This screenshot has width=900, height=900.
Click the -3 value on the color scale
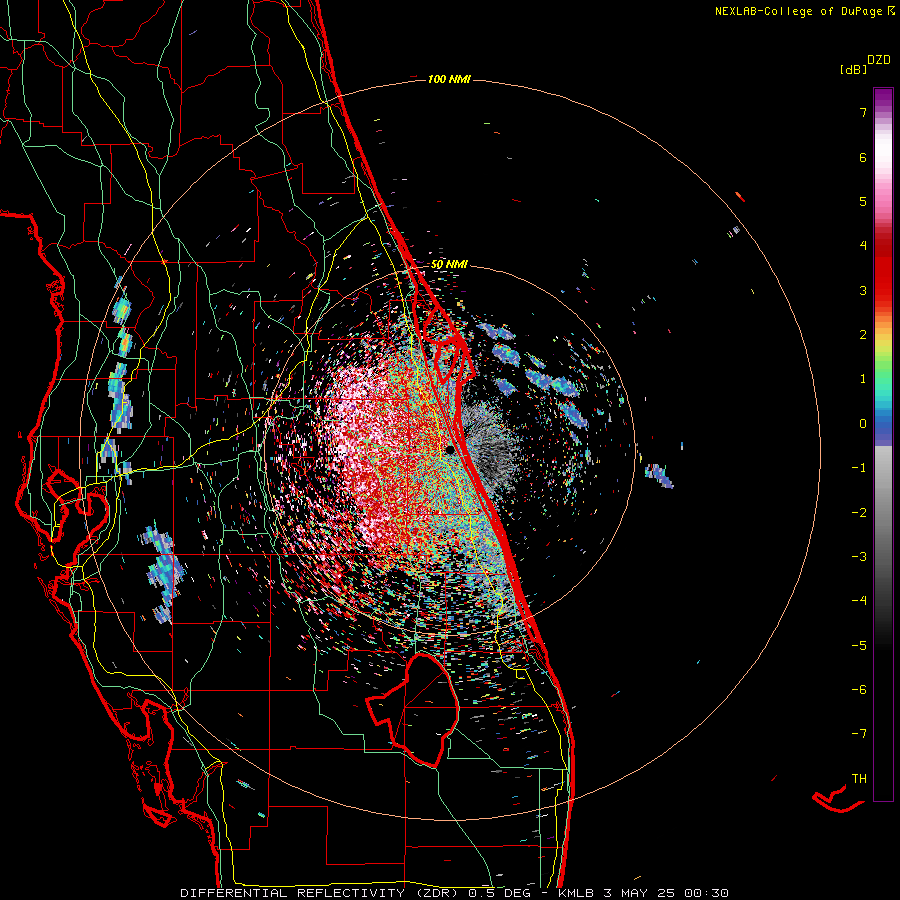pyautogui.click(x=859, y=557)
